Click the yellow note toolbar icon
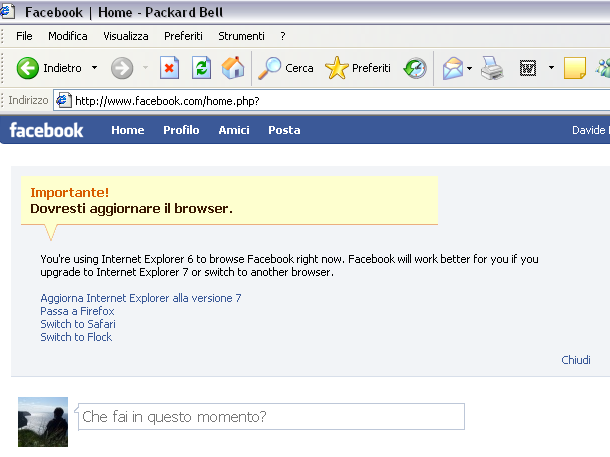610x457 pixels. [575, 68]
